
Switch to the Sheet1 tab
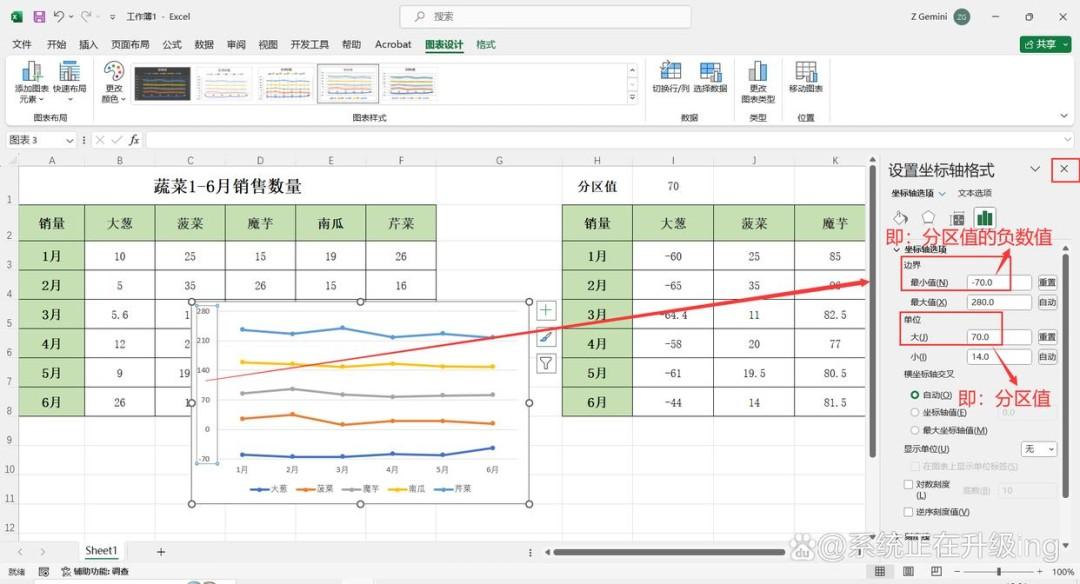(x=101, y=551)
